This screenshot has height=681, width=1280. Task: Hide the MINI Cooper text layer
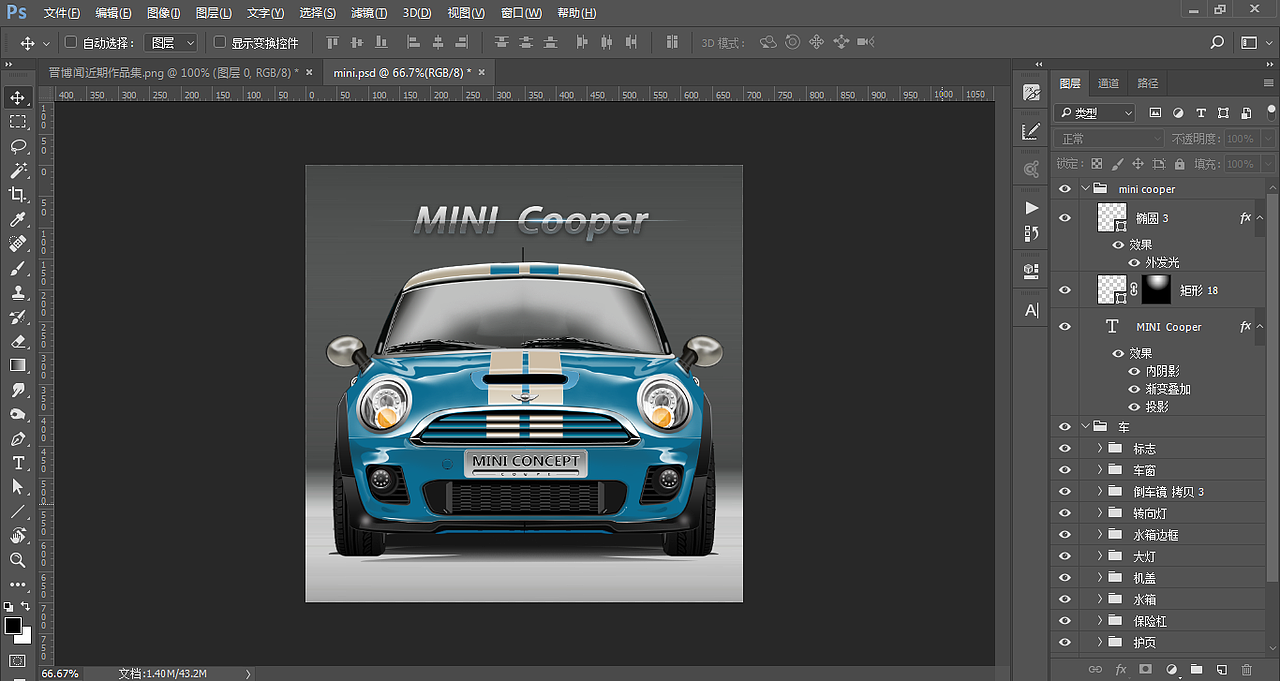coord(1065,327)
